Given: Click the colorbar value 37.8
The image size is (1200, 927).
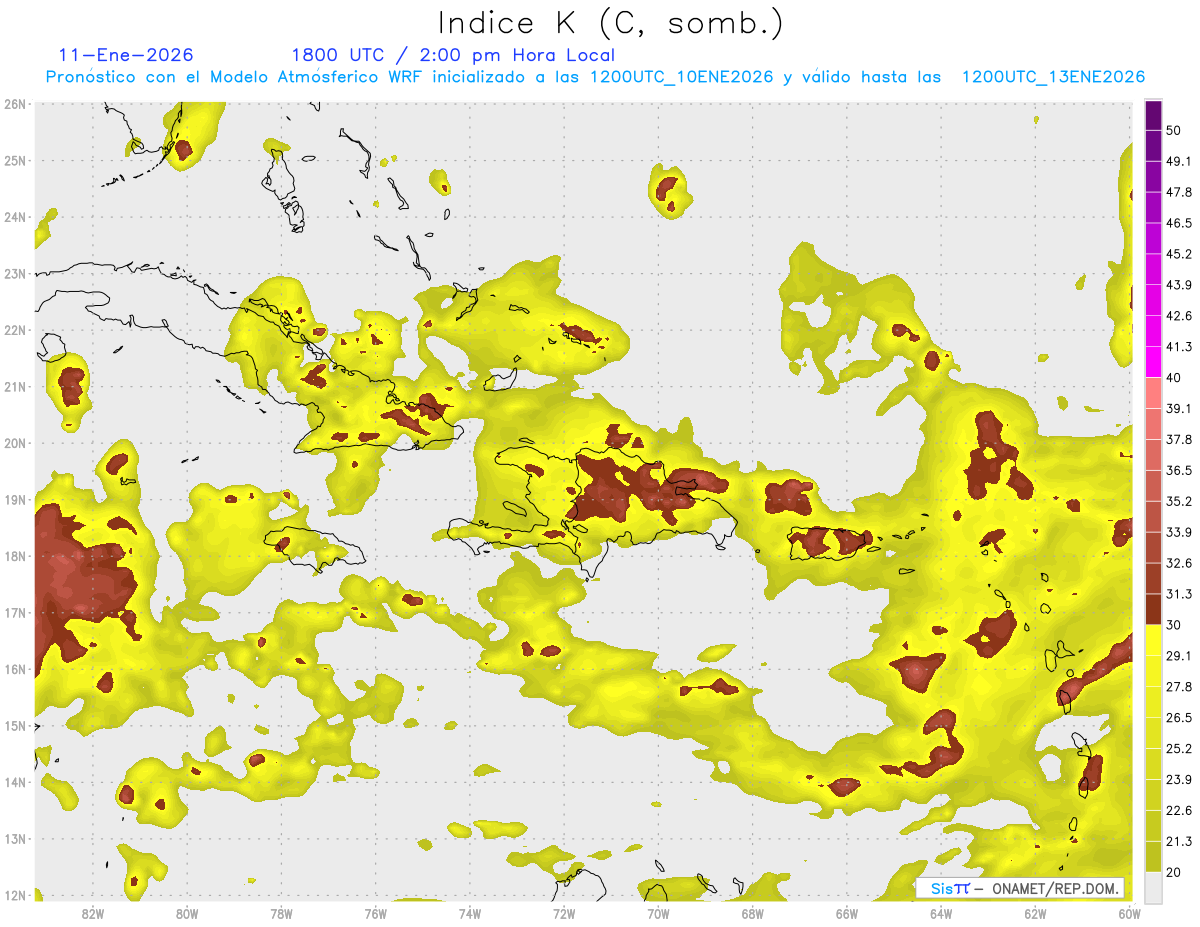Looking at the screenshot, I should [x=1178, y=439].
